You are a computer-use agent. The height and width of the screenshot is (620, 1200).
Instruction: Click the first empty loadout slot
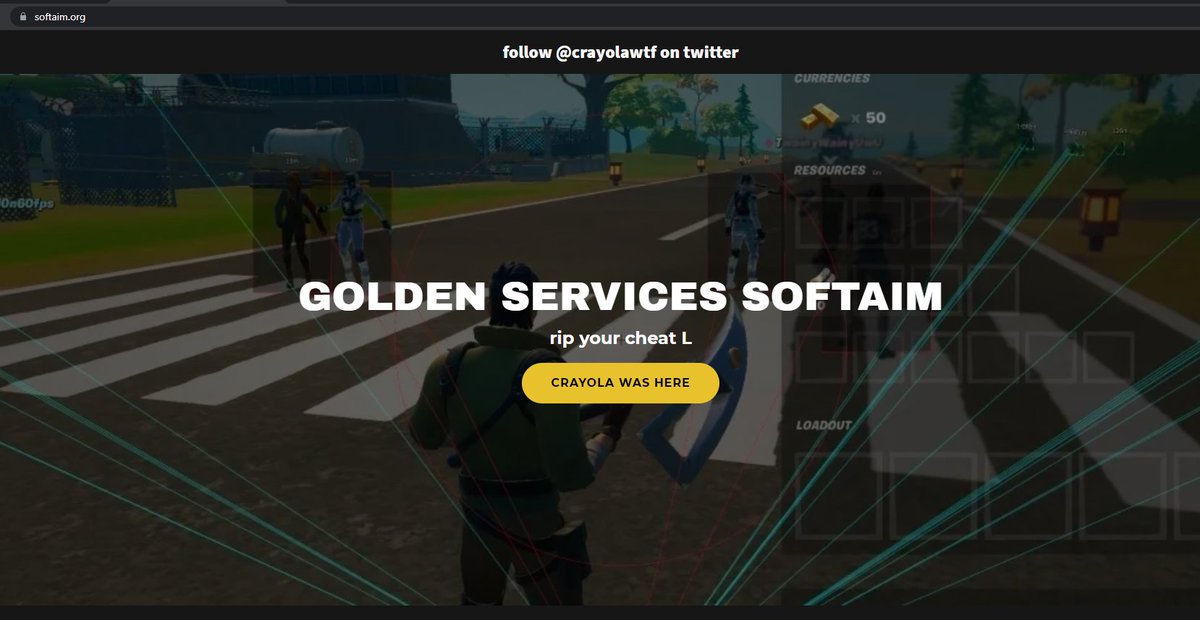point(838,495)
